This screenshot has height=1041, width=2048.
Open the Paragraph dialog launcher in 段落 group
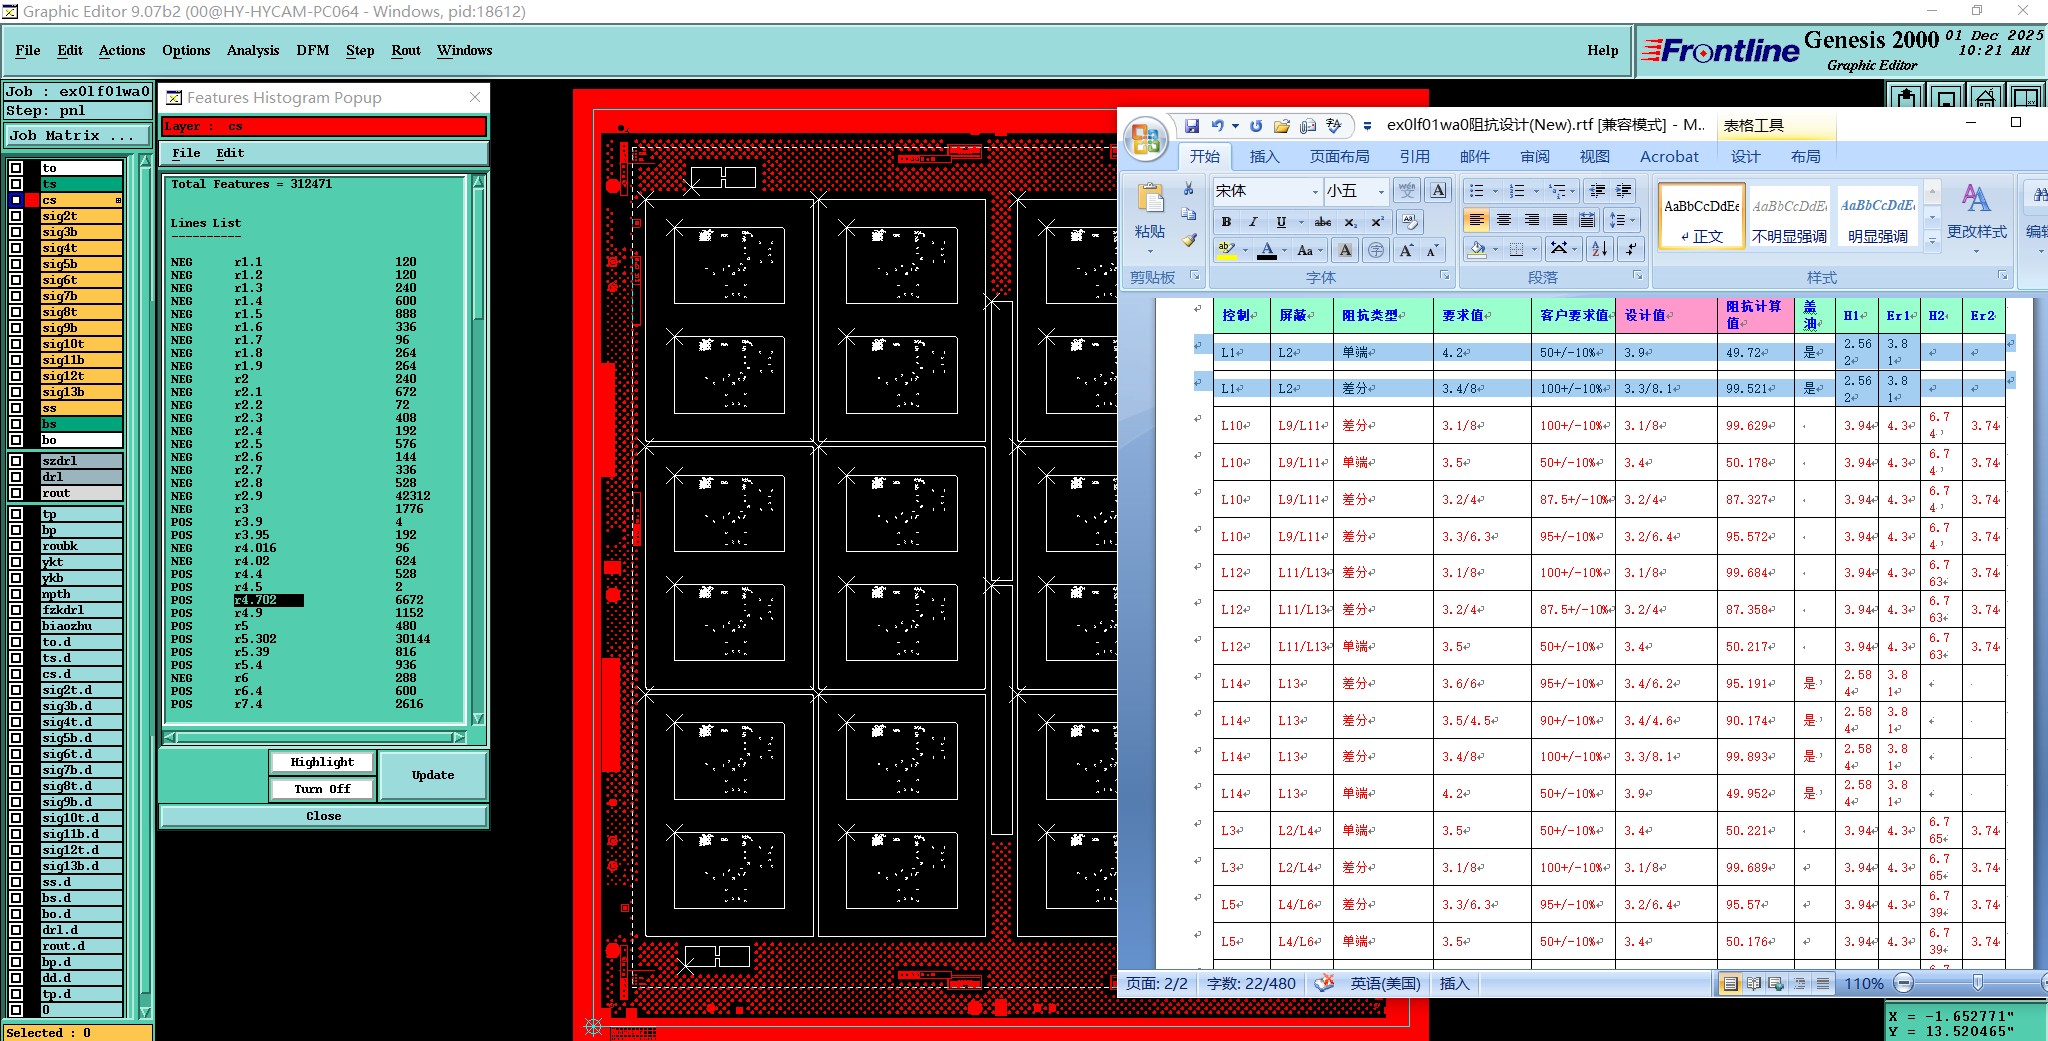pyautogui.click(x=1637, y=275)
